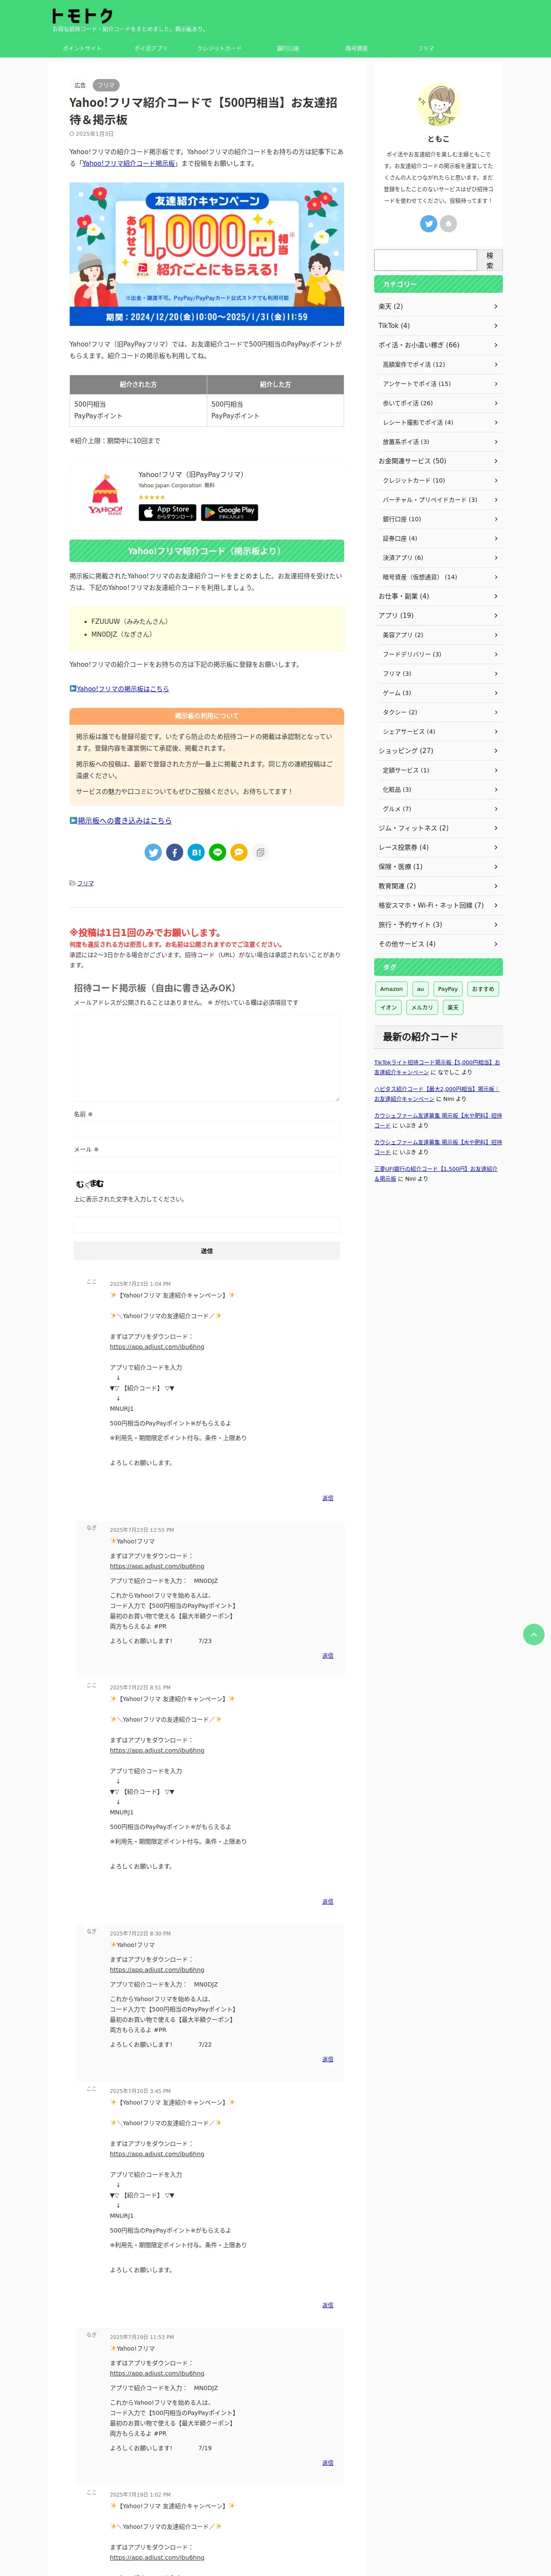
Task: Click the large comment text area
Action: [x=207, y=1057]
